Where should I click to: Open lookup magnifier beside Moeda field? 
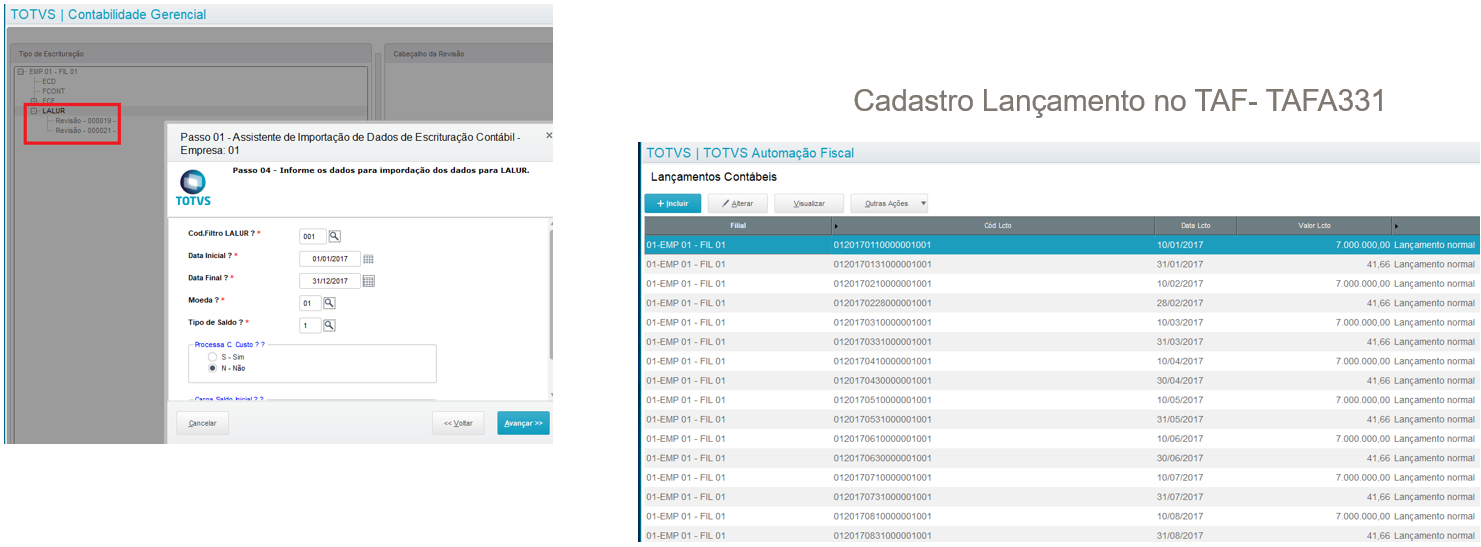329,303
